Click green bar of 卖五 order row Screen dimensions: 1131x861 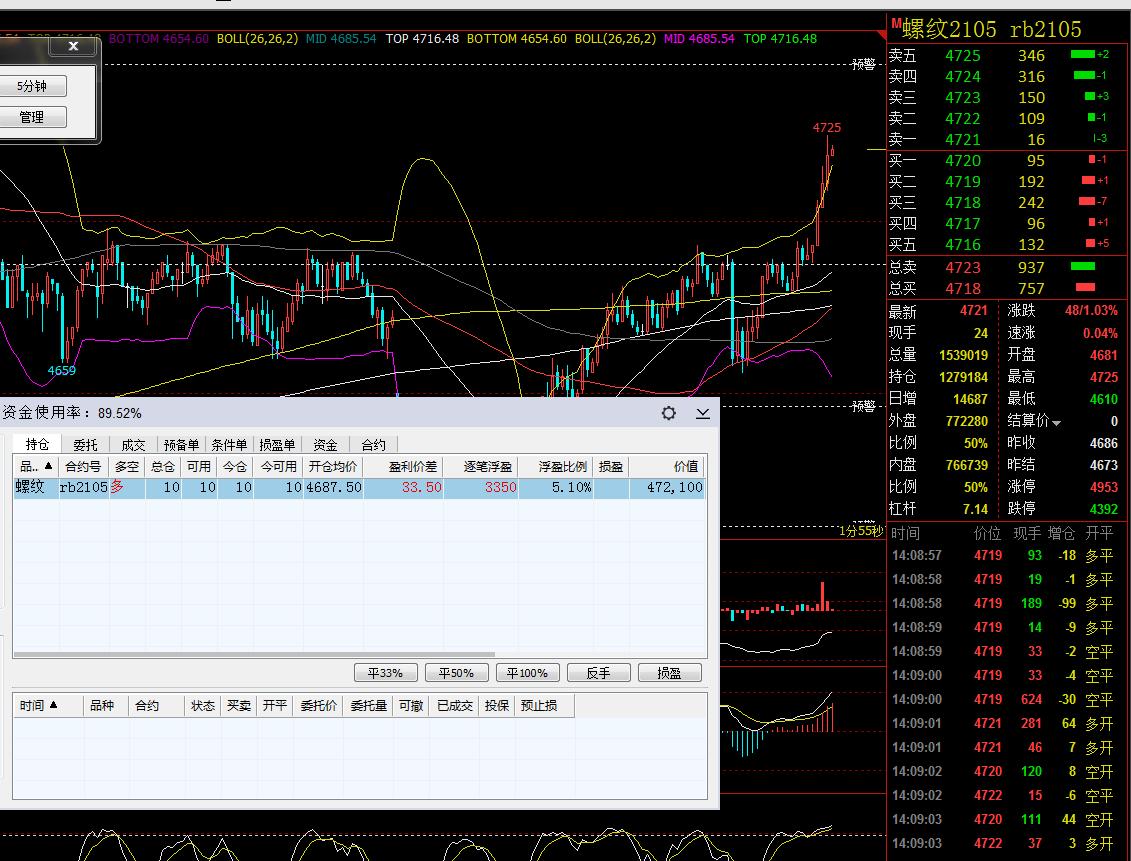pyautogui.click(x=1082, y=55)
